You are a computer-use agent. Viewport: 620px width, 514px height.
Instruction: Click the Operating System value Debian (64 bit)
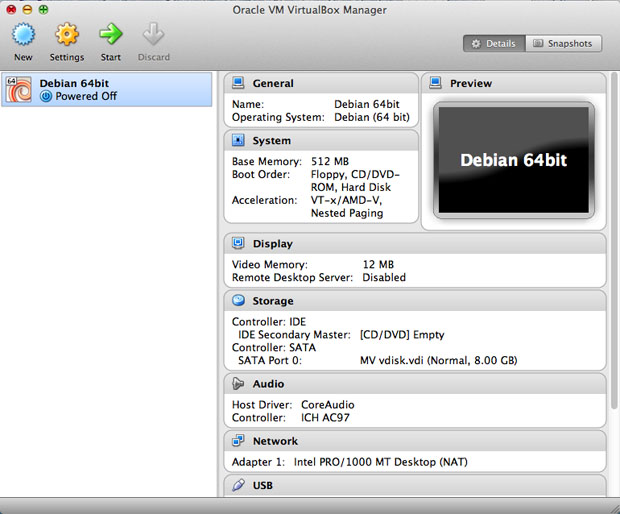click(372, 117)
